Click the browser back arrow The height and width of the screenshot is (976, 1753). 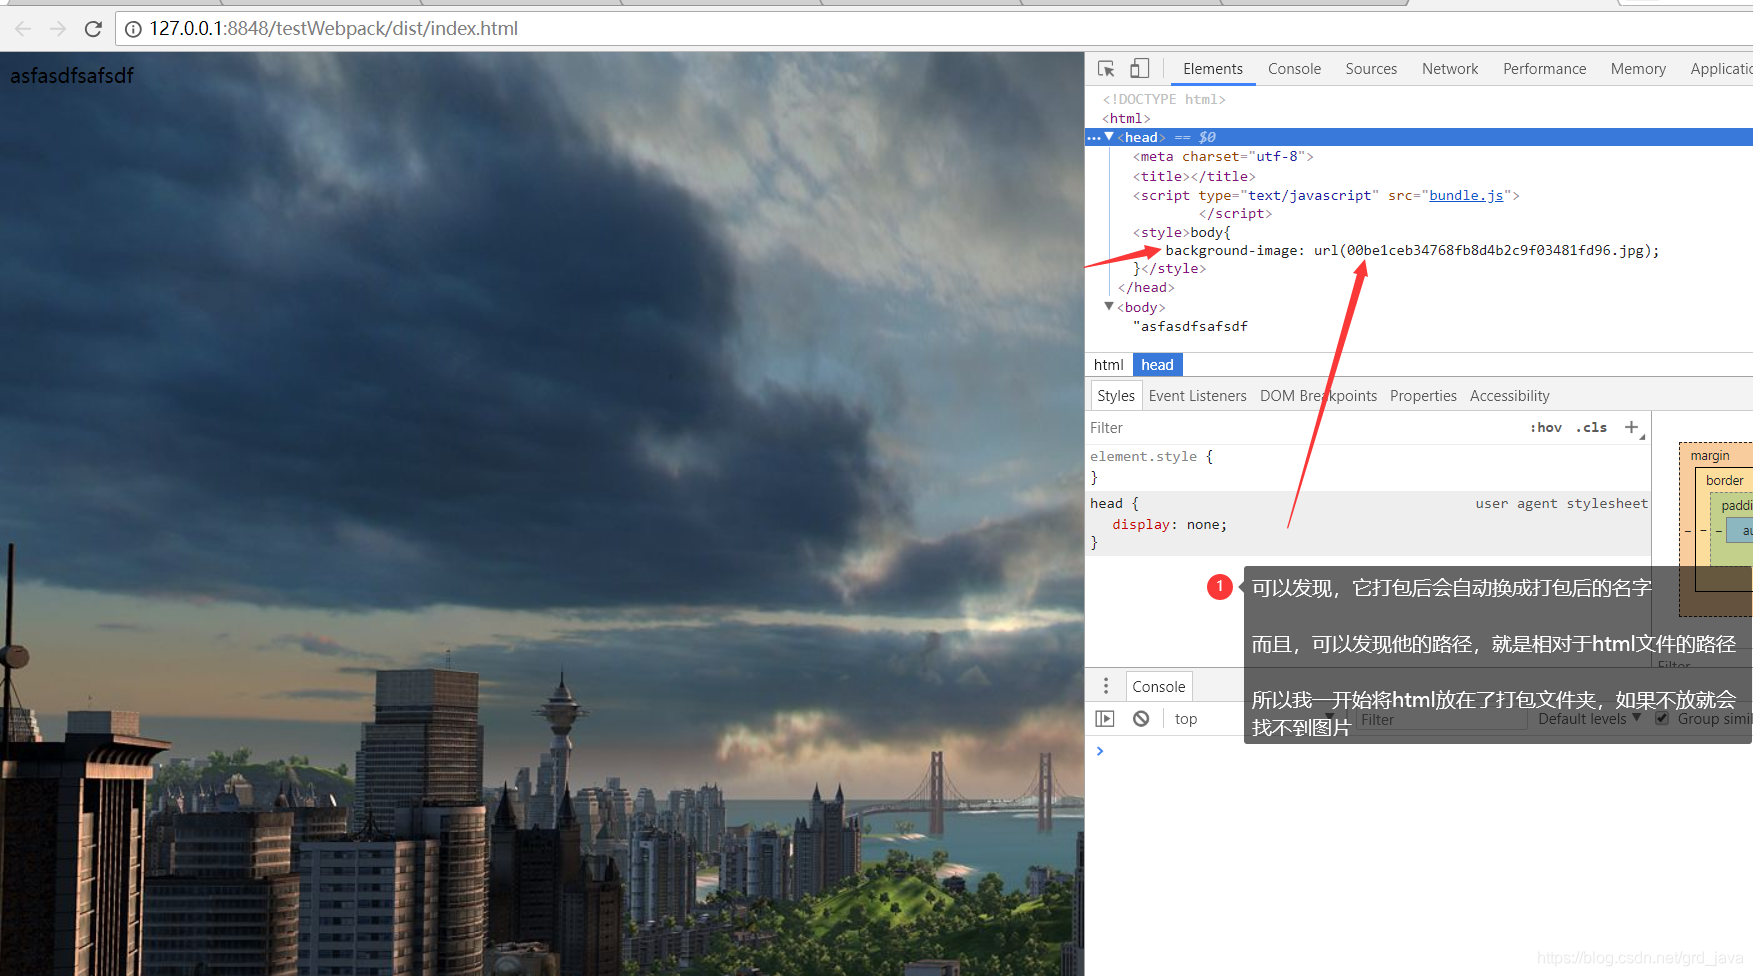tap(23, 29)
